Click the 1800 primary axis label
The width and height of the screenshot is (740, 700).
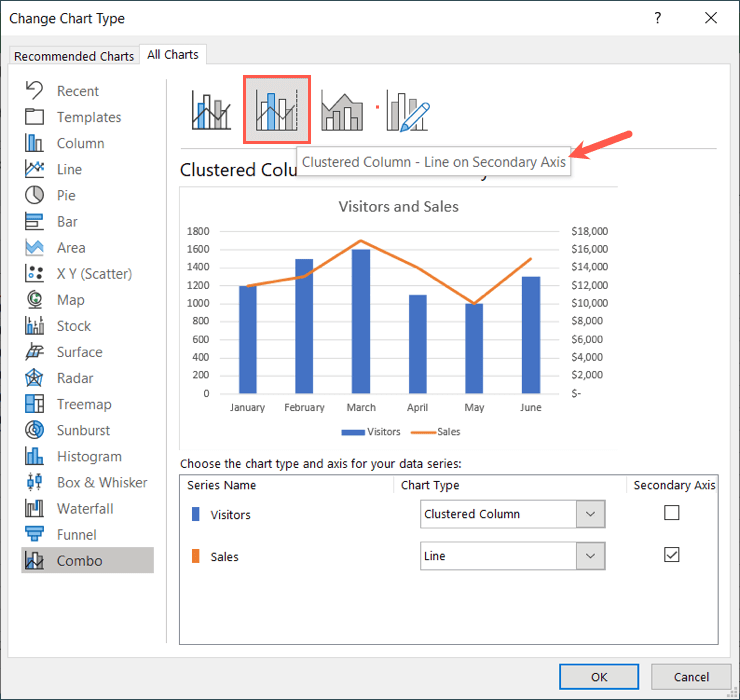pos(198,231)
